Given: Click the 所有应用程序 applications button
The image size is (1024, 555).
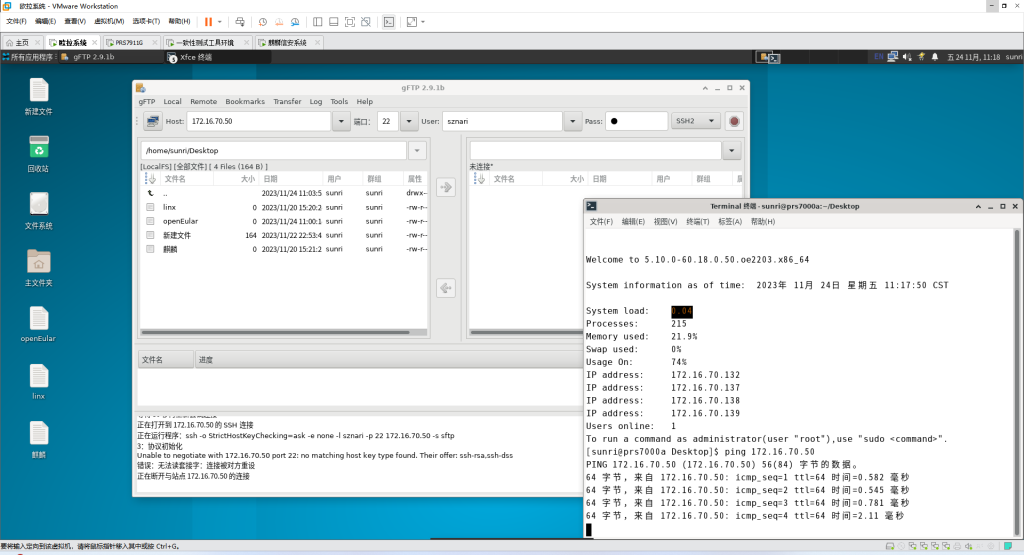Looking at the screenshot, I should [30, 57].
